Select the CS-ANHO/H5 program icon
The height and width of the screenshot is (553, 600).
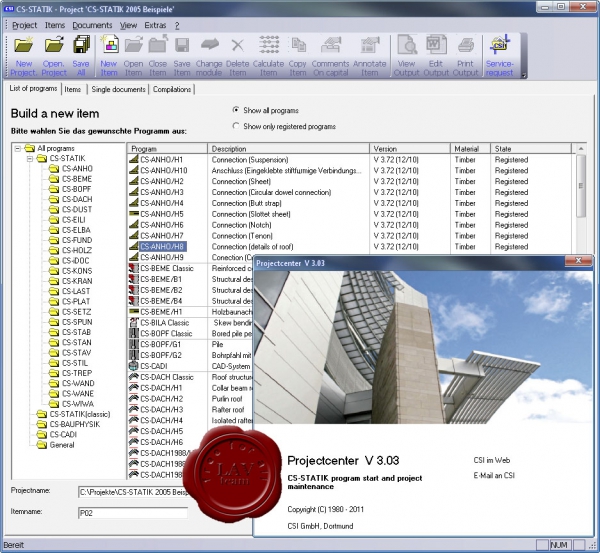click(134, 214)
